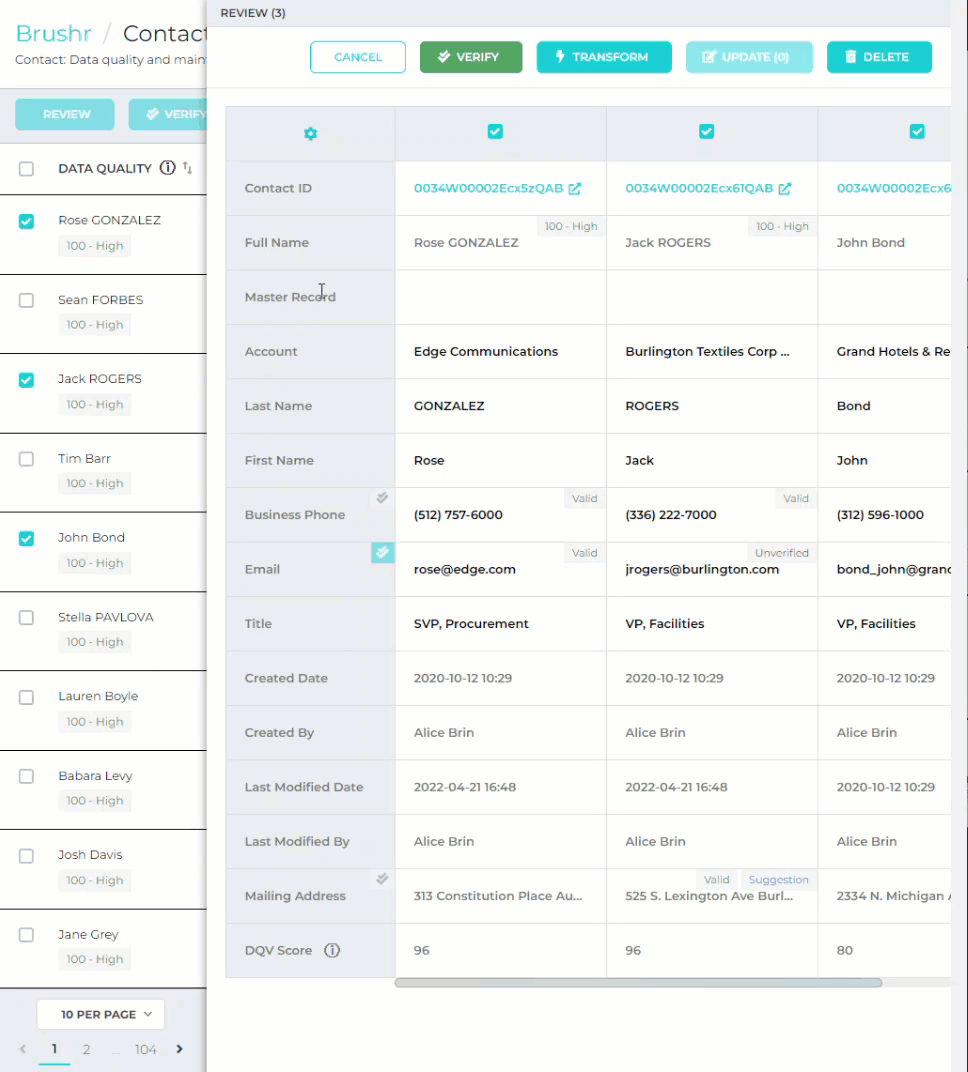Click the Cancel button

[x=358, y=57]
